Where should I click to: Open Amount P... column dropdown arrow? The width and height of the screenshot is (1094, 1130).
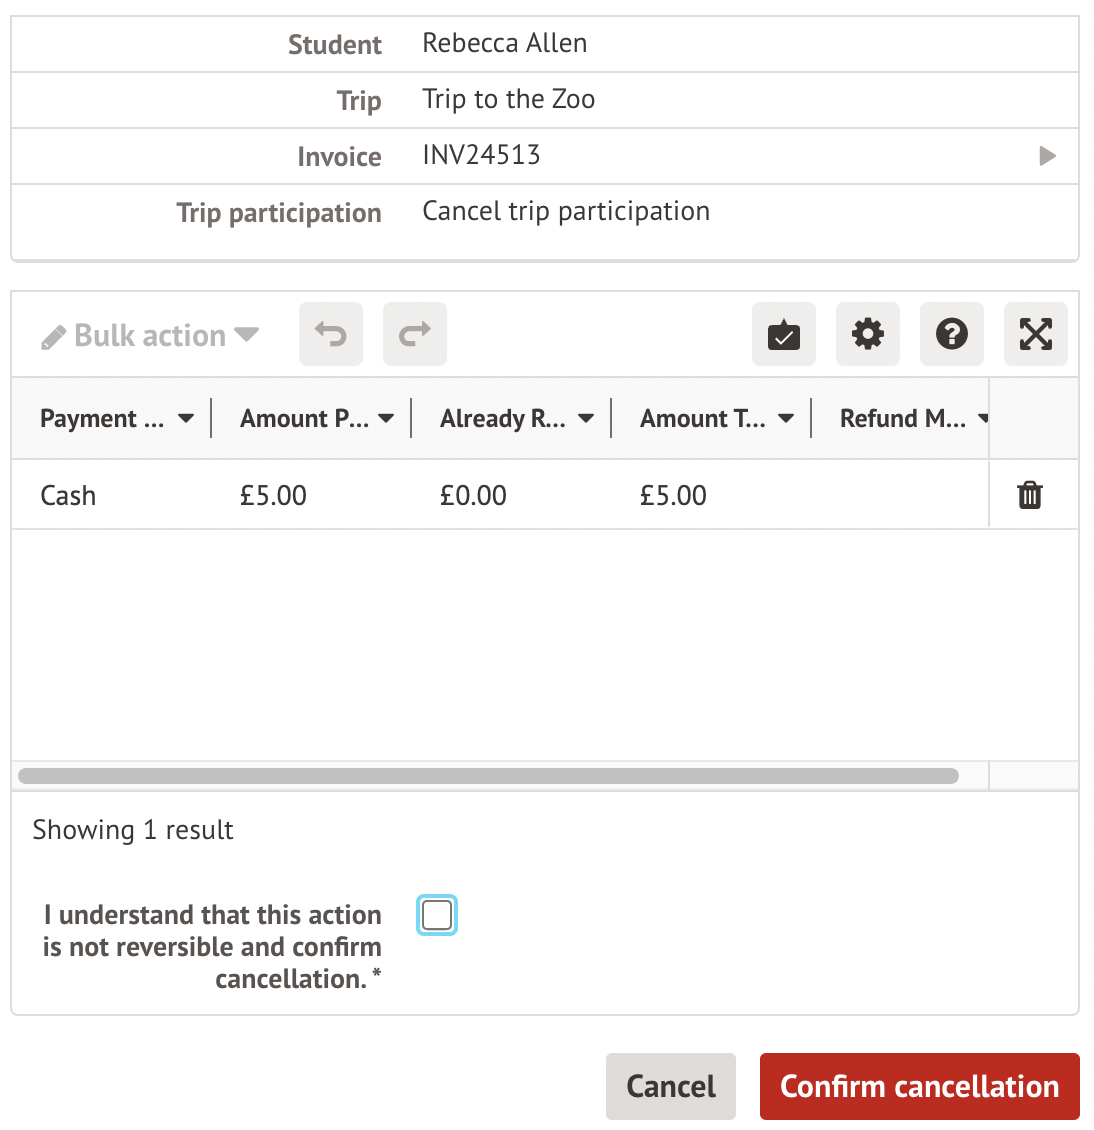pos(386,419)
